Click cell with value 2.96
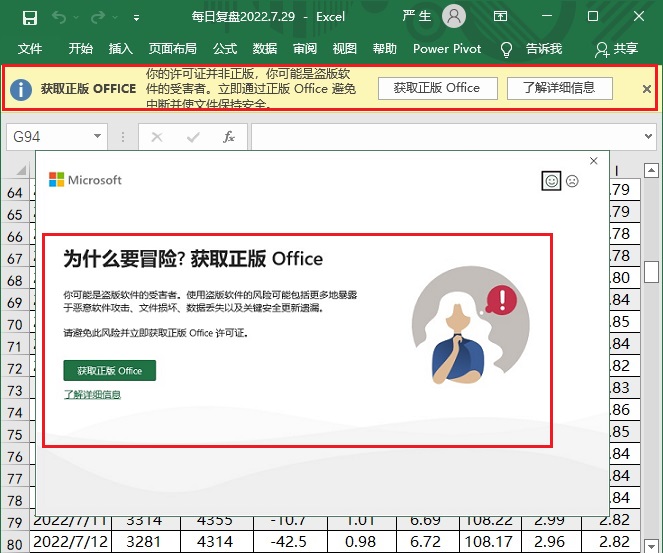 pyautogui.click(x=552, y=541)
